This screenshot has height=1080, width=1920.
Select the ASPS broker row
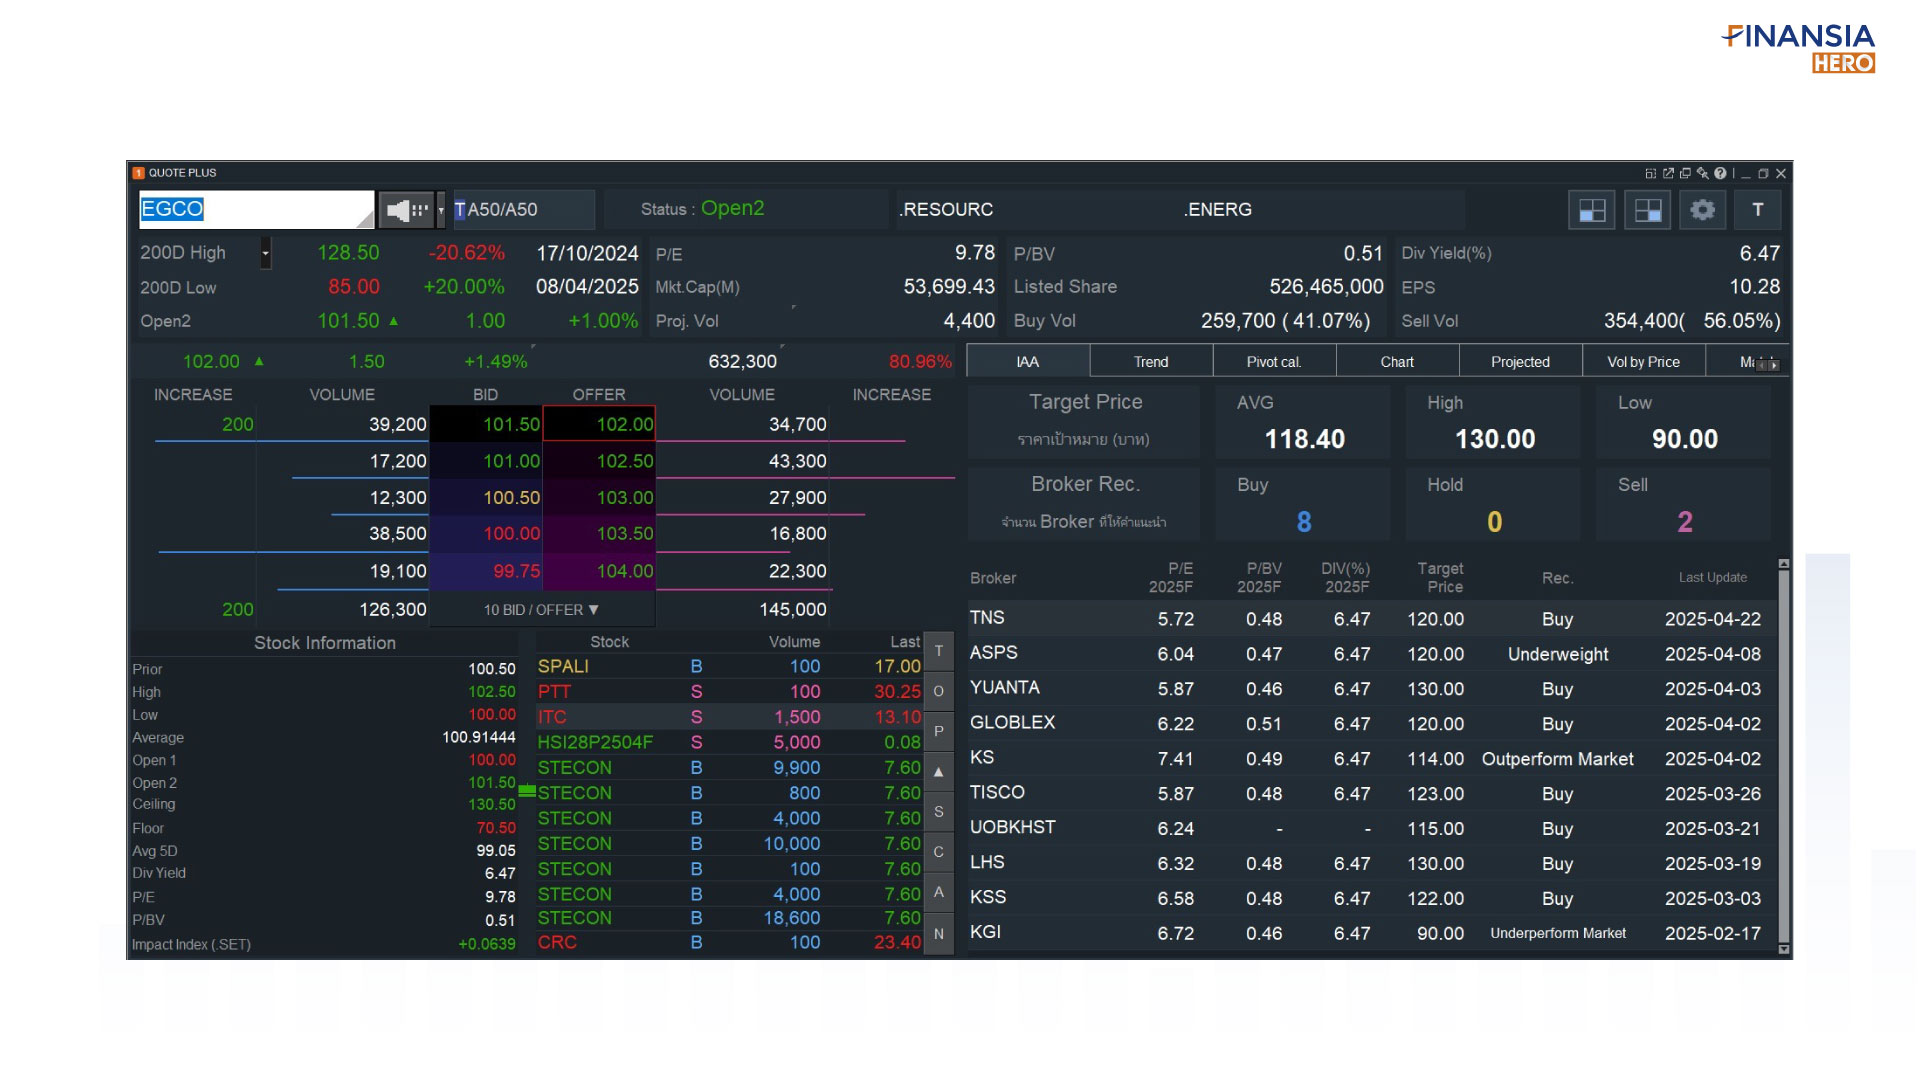(1371, 654)
